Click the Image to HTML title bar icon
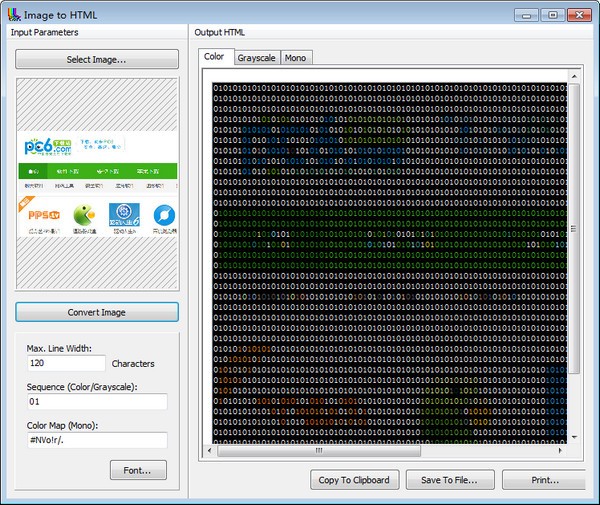This screenshot has height=505, width=600. pos(13,14)
